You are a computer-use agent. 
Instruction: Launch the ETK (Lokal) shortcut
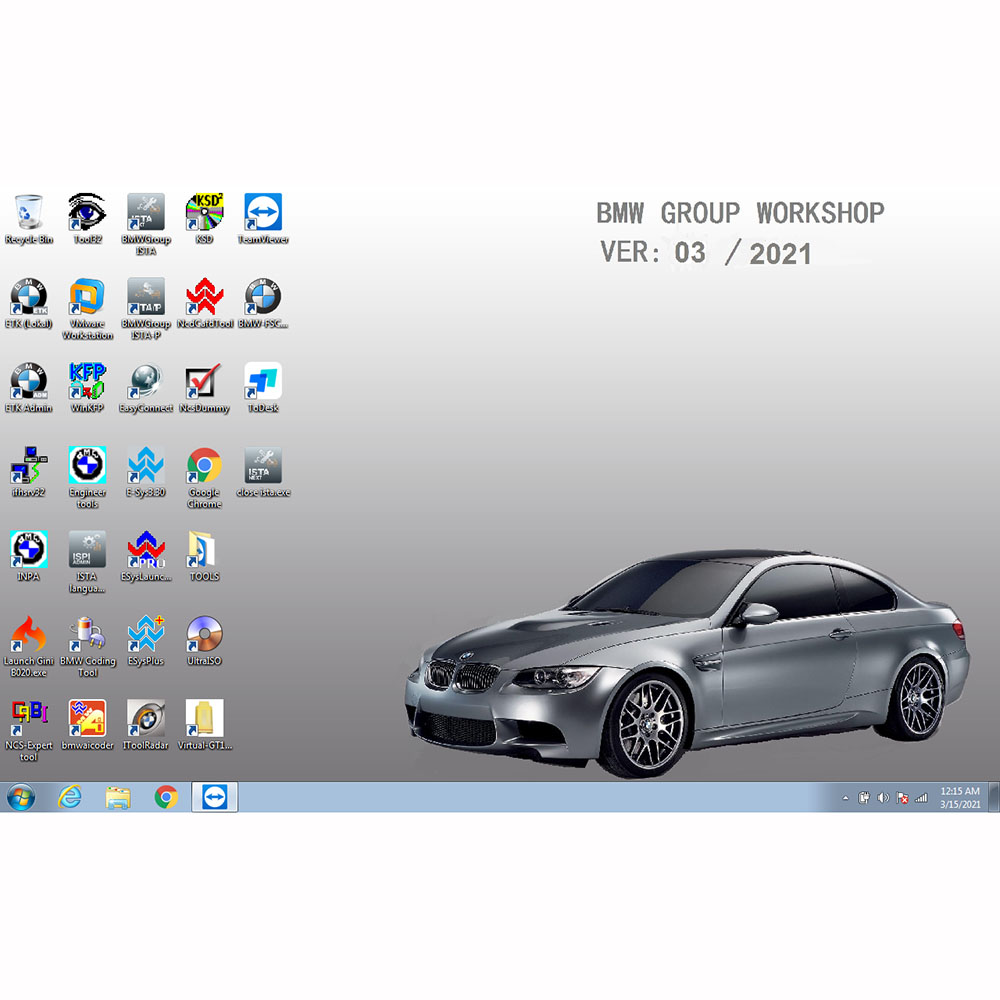point(29,303)
